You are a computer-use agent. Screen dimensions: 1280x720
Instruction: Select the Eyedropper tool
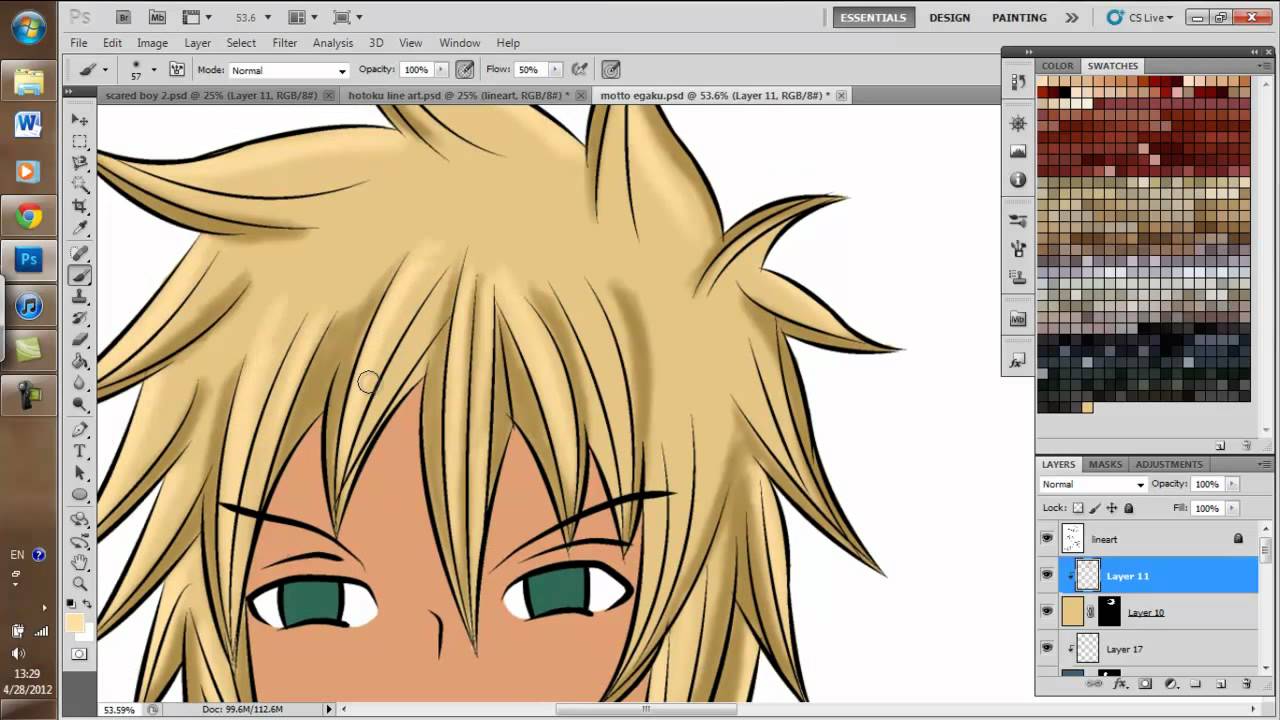(x=80, y=228)
